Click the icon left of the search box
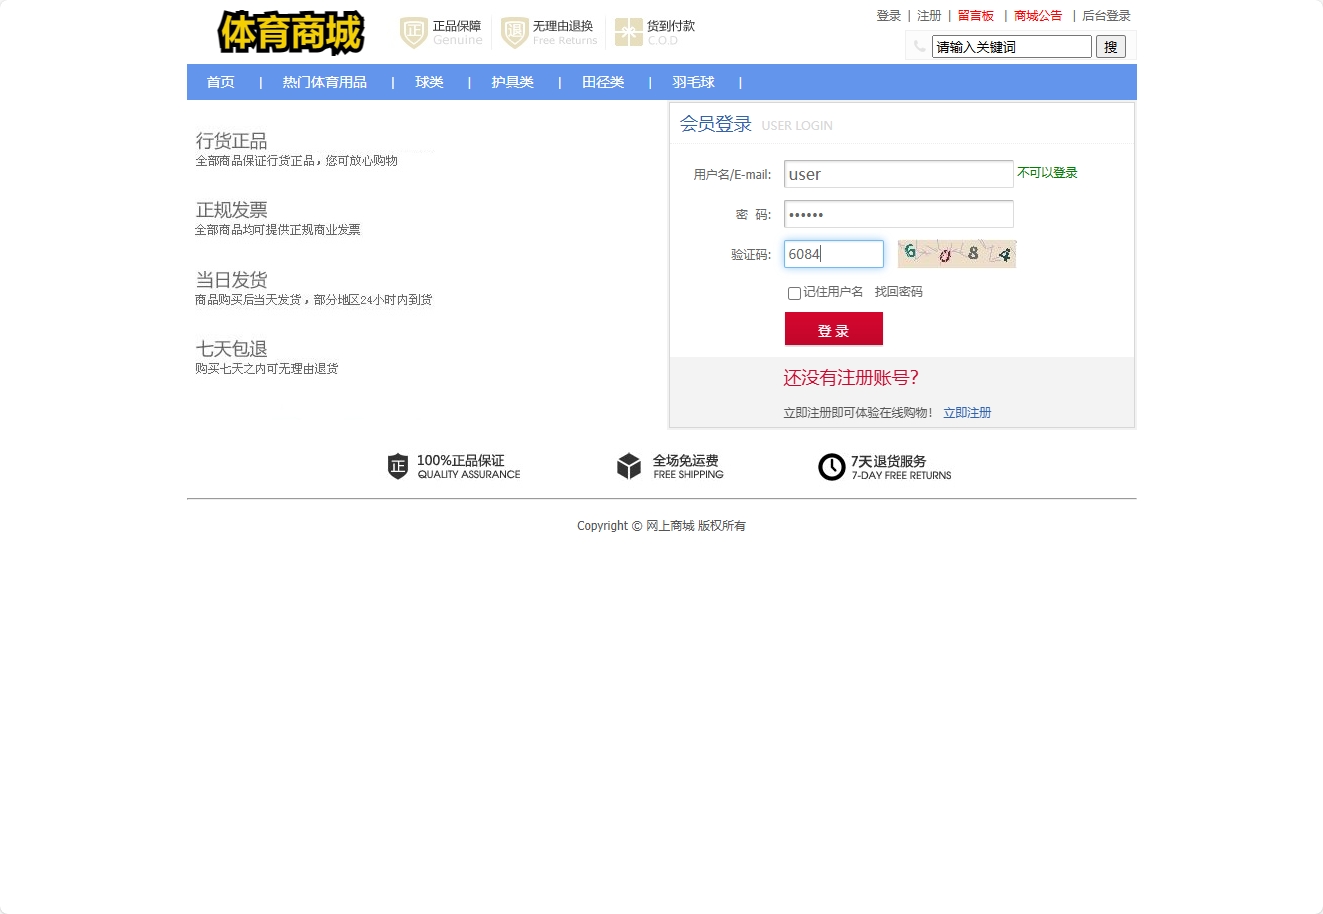Screen dimensions: 1323x914 pyautogui.click(x=918, y=46)
